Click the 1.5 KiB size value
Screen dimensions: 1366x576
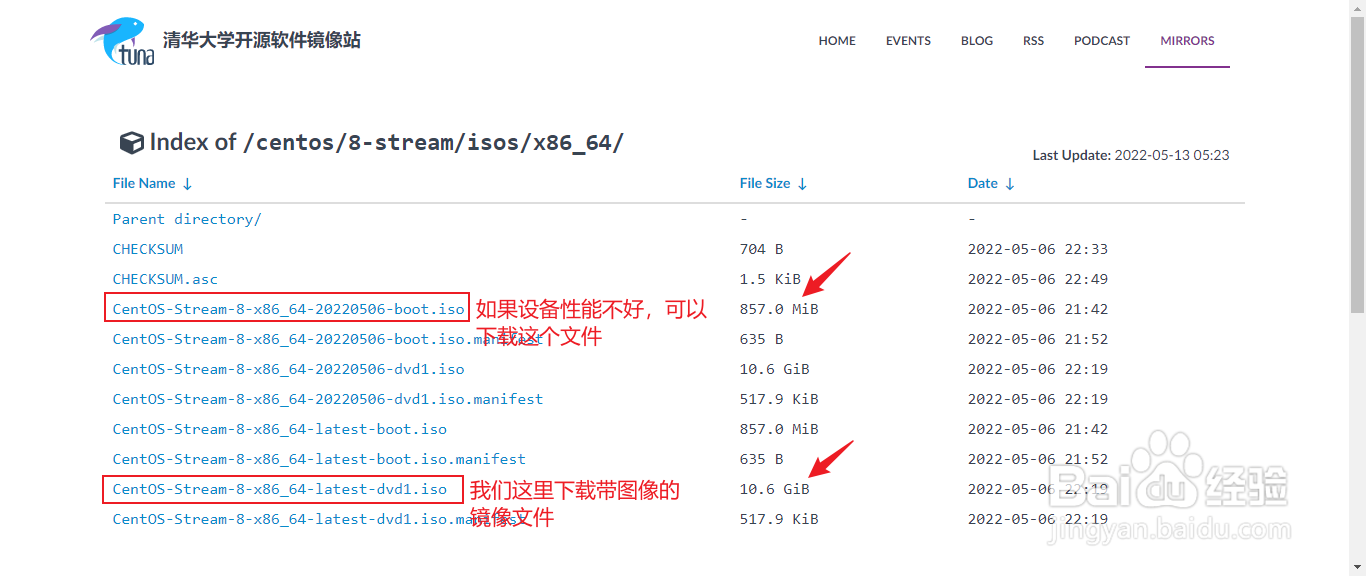(770, 279)
